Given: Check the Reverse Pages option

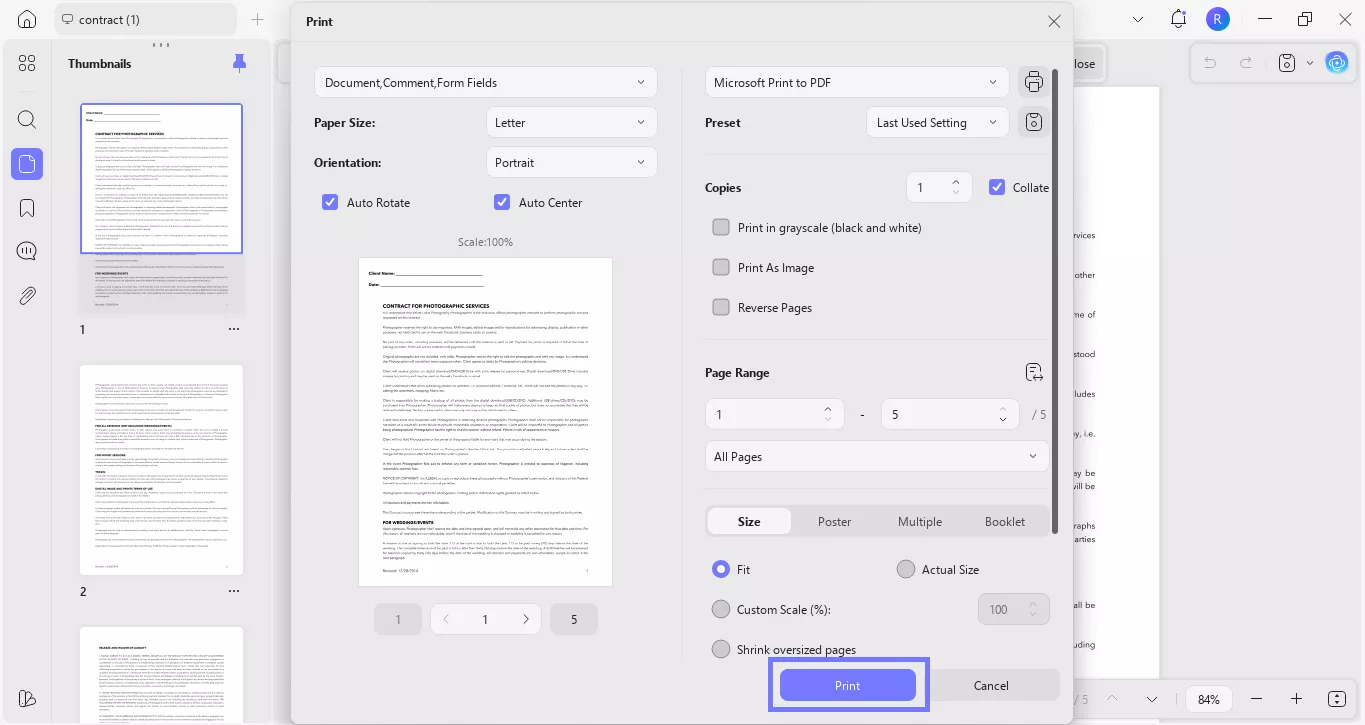Looking at the screenshot, I should (x=721, y=307).
